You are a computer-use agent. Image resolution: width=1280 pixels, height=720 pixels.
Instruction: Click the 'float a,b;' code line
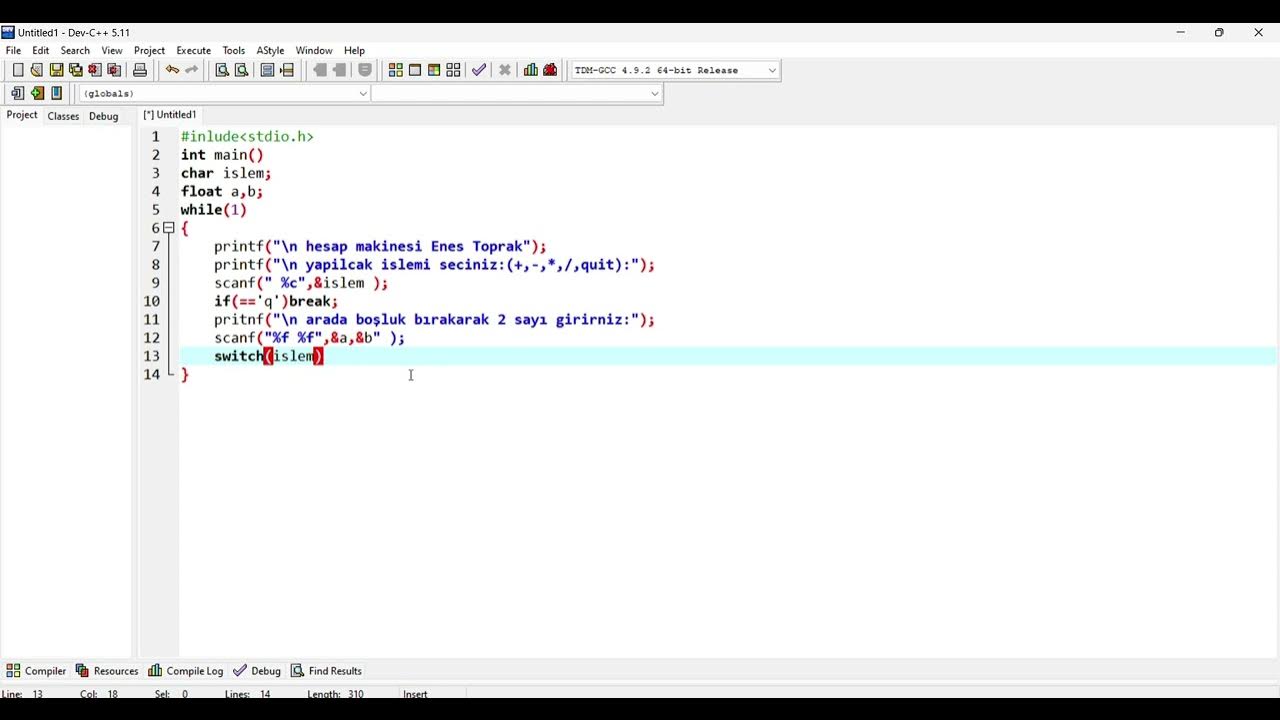point(222,191)
